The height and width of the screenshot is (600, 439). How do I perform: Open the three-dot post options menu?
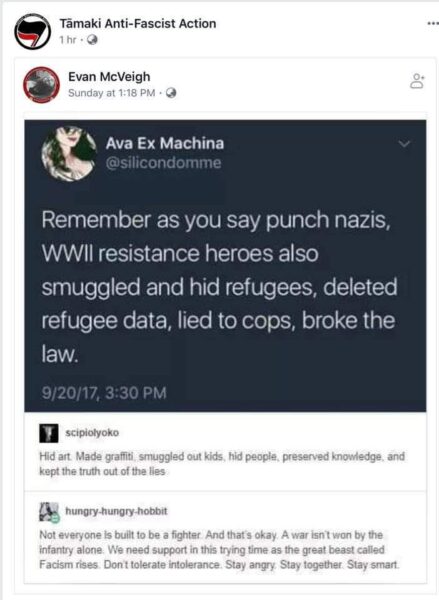433,23
